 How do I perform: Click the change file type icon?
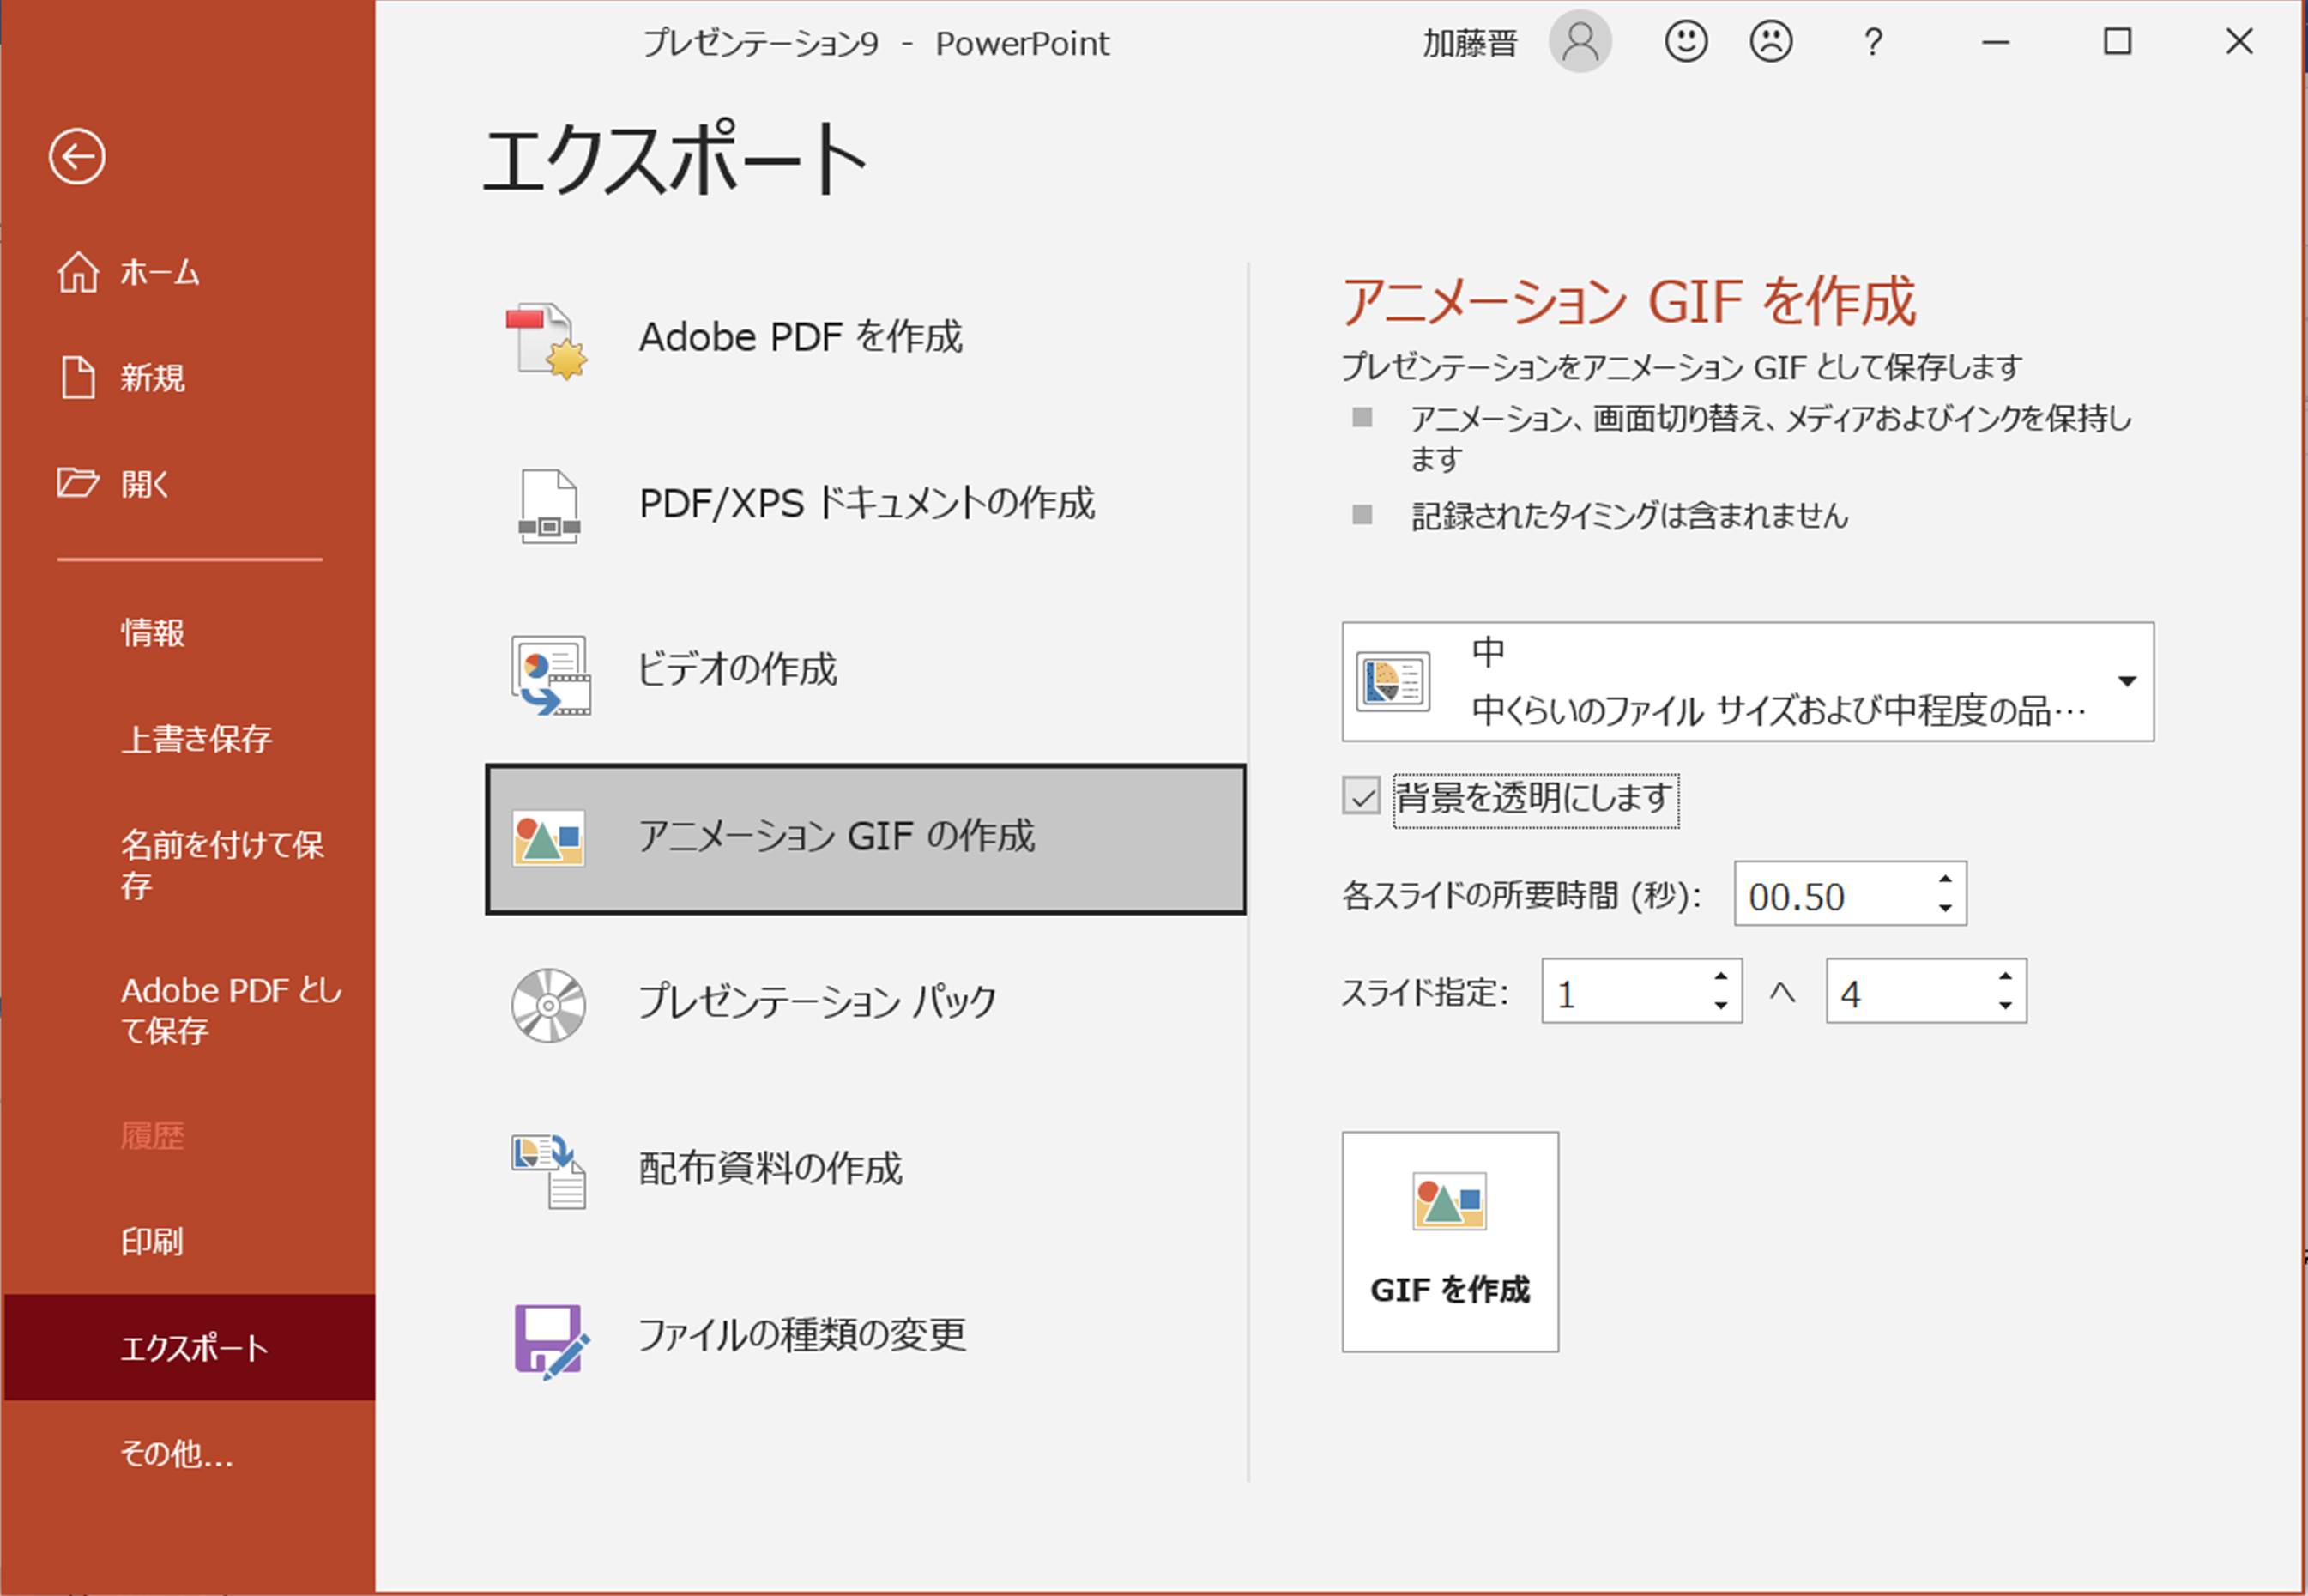(550, 1340)
